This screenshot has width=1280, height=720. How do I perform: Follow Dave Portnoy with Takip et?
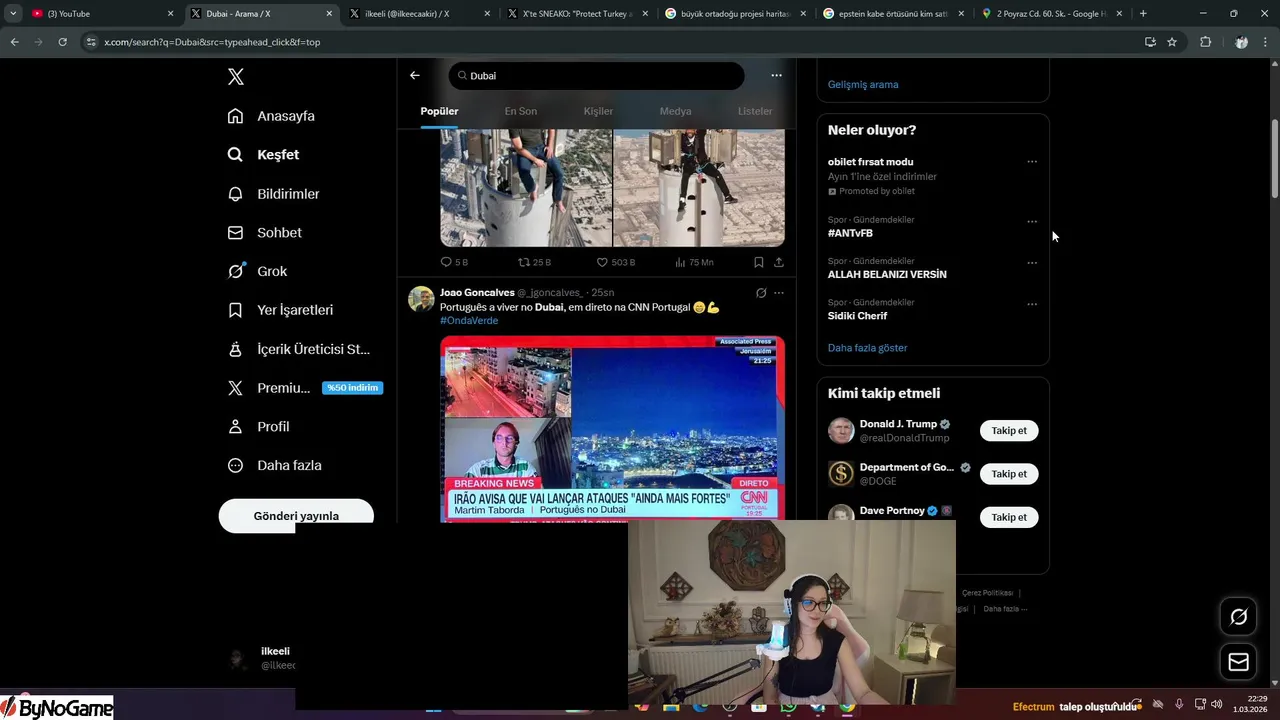pyautogui.click(x=1009, y=517)
